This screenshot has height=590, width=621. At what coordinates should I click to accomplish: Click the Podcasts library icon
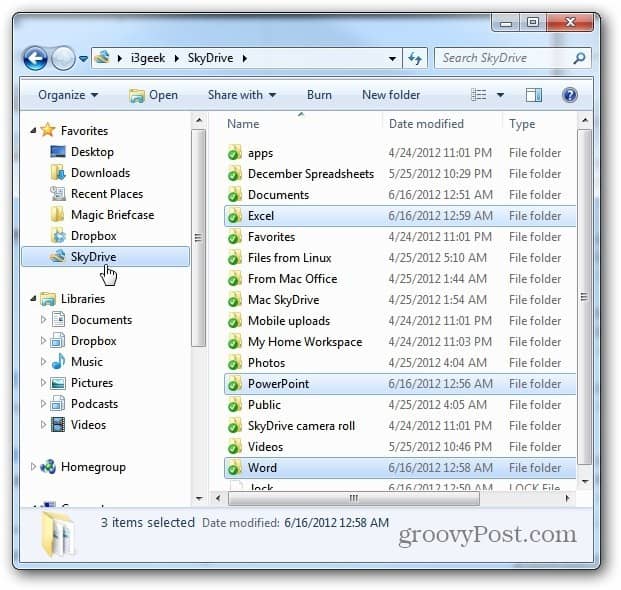[x=58, y=404]
